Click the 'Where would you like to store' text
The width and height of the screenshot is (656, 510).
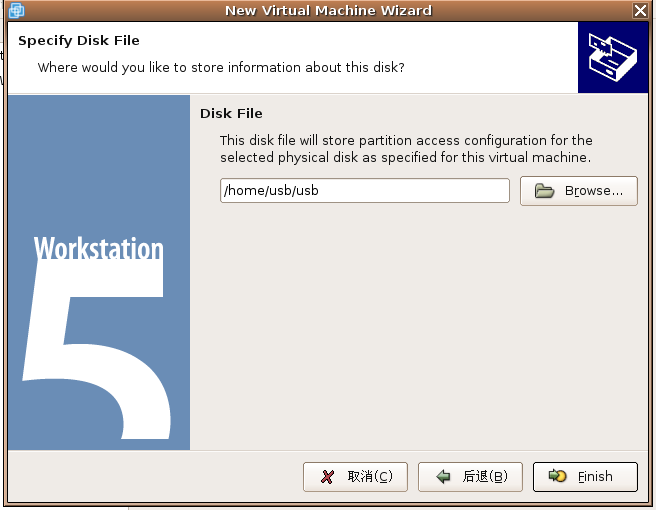pos(221,67)
